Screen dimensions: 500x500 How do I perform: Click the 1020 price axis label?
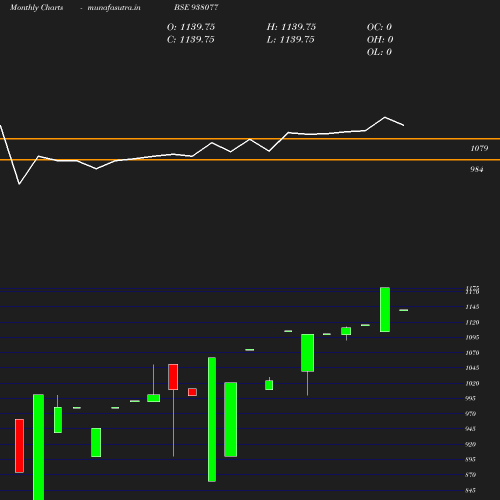[472, 383]
